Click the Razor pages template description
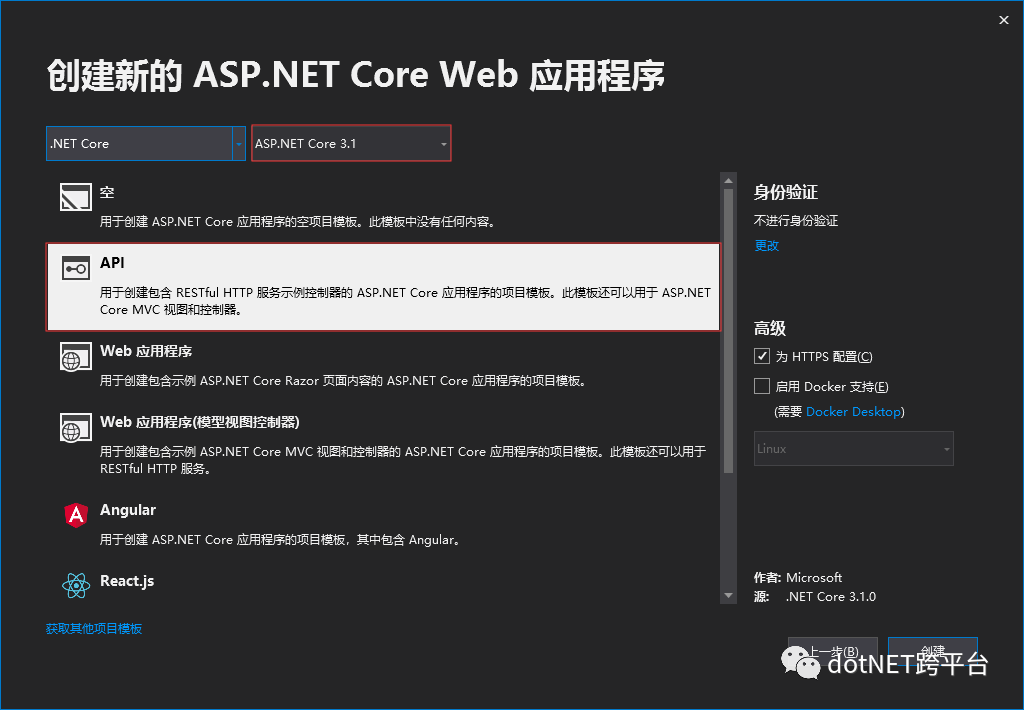Viewport: 1024px width, 710px height. pos(343,380)
